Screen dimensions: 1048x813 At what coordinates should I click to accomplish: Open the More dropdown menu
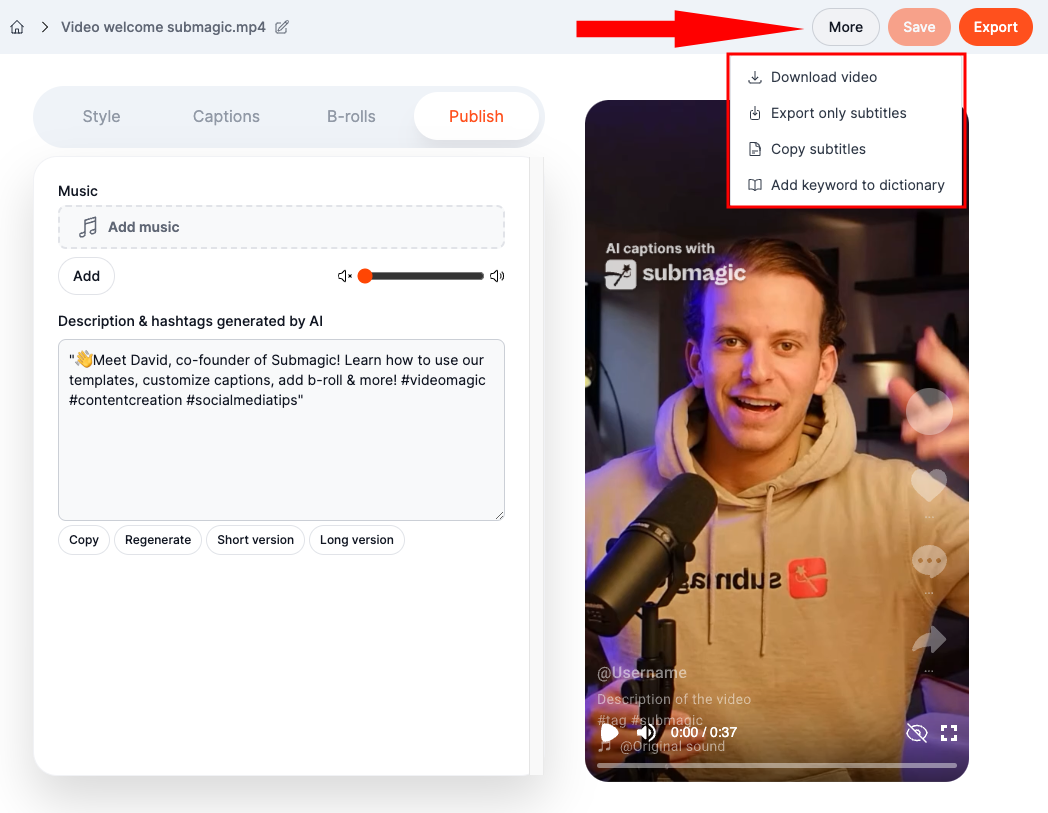pos(845,27)
